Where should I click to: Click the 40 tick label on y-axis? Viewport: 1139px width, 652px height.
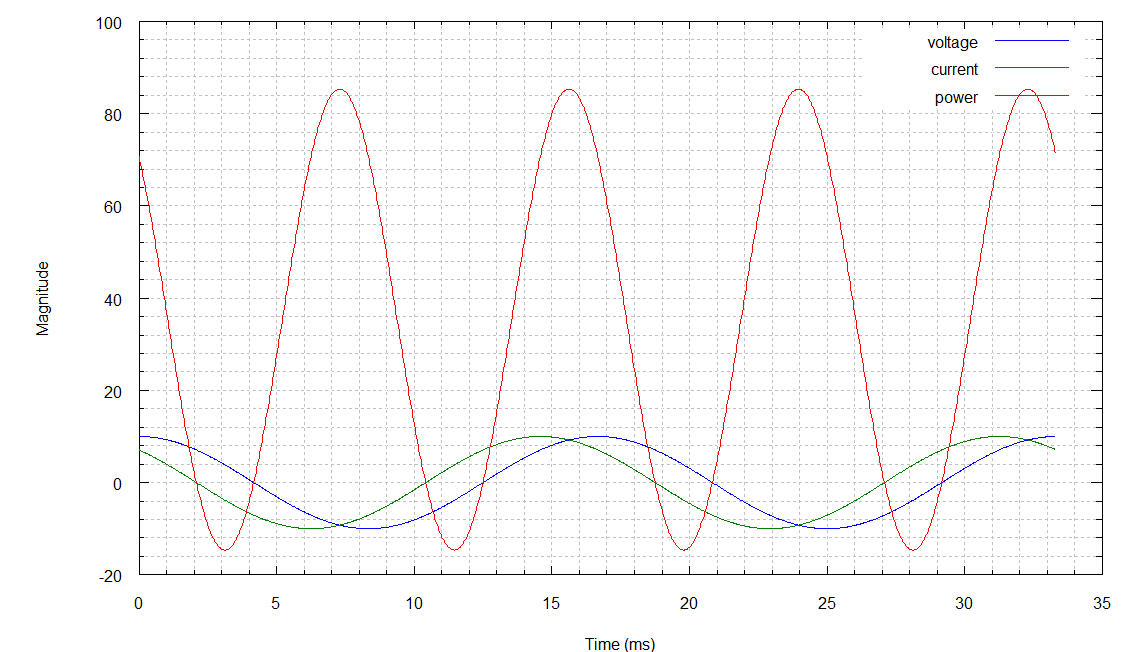click(112, 299)
